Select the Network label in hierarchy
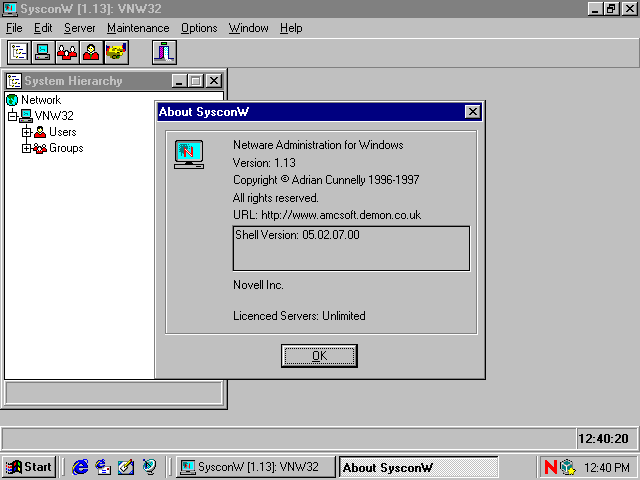Viewport: 640px width, 480px height. pos(41,100)
